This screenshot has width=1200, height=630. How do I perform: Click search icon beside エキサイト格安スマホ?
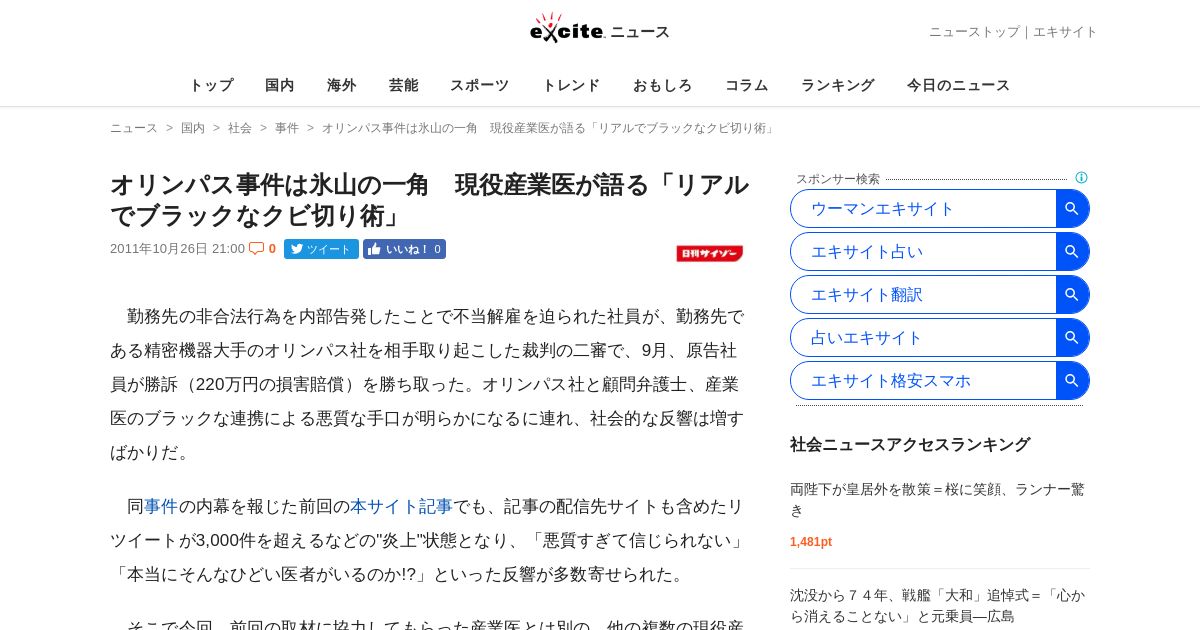(x=1072, y=381)
